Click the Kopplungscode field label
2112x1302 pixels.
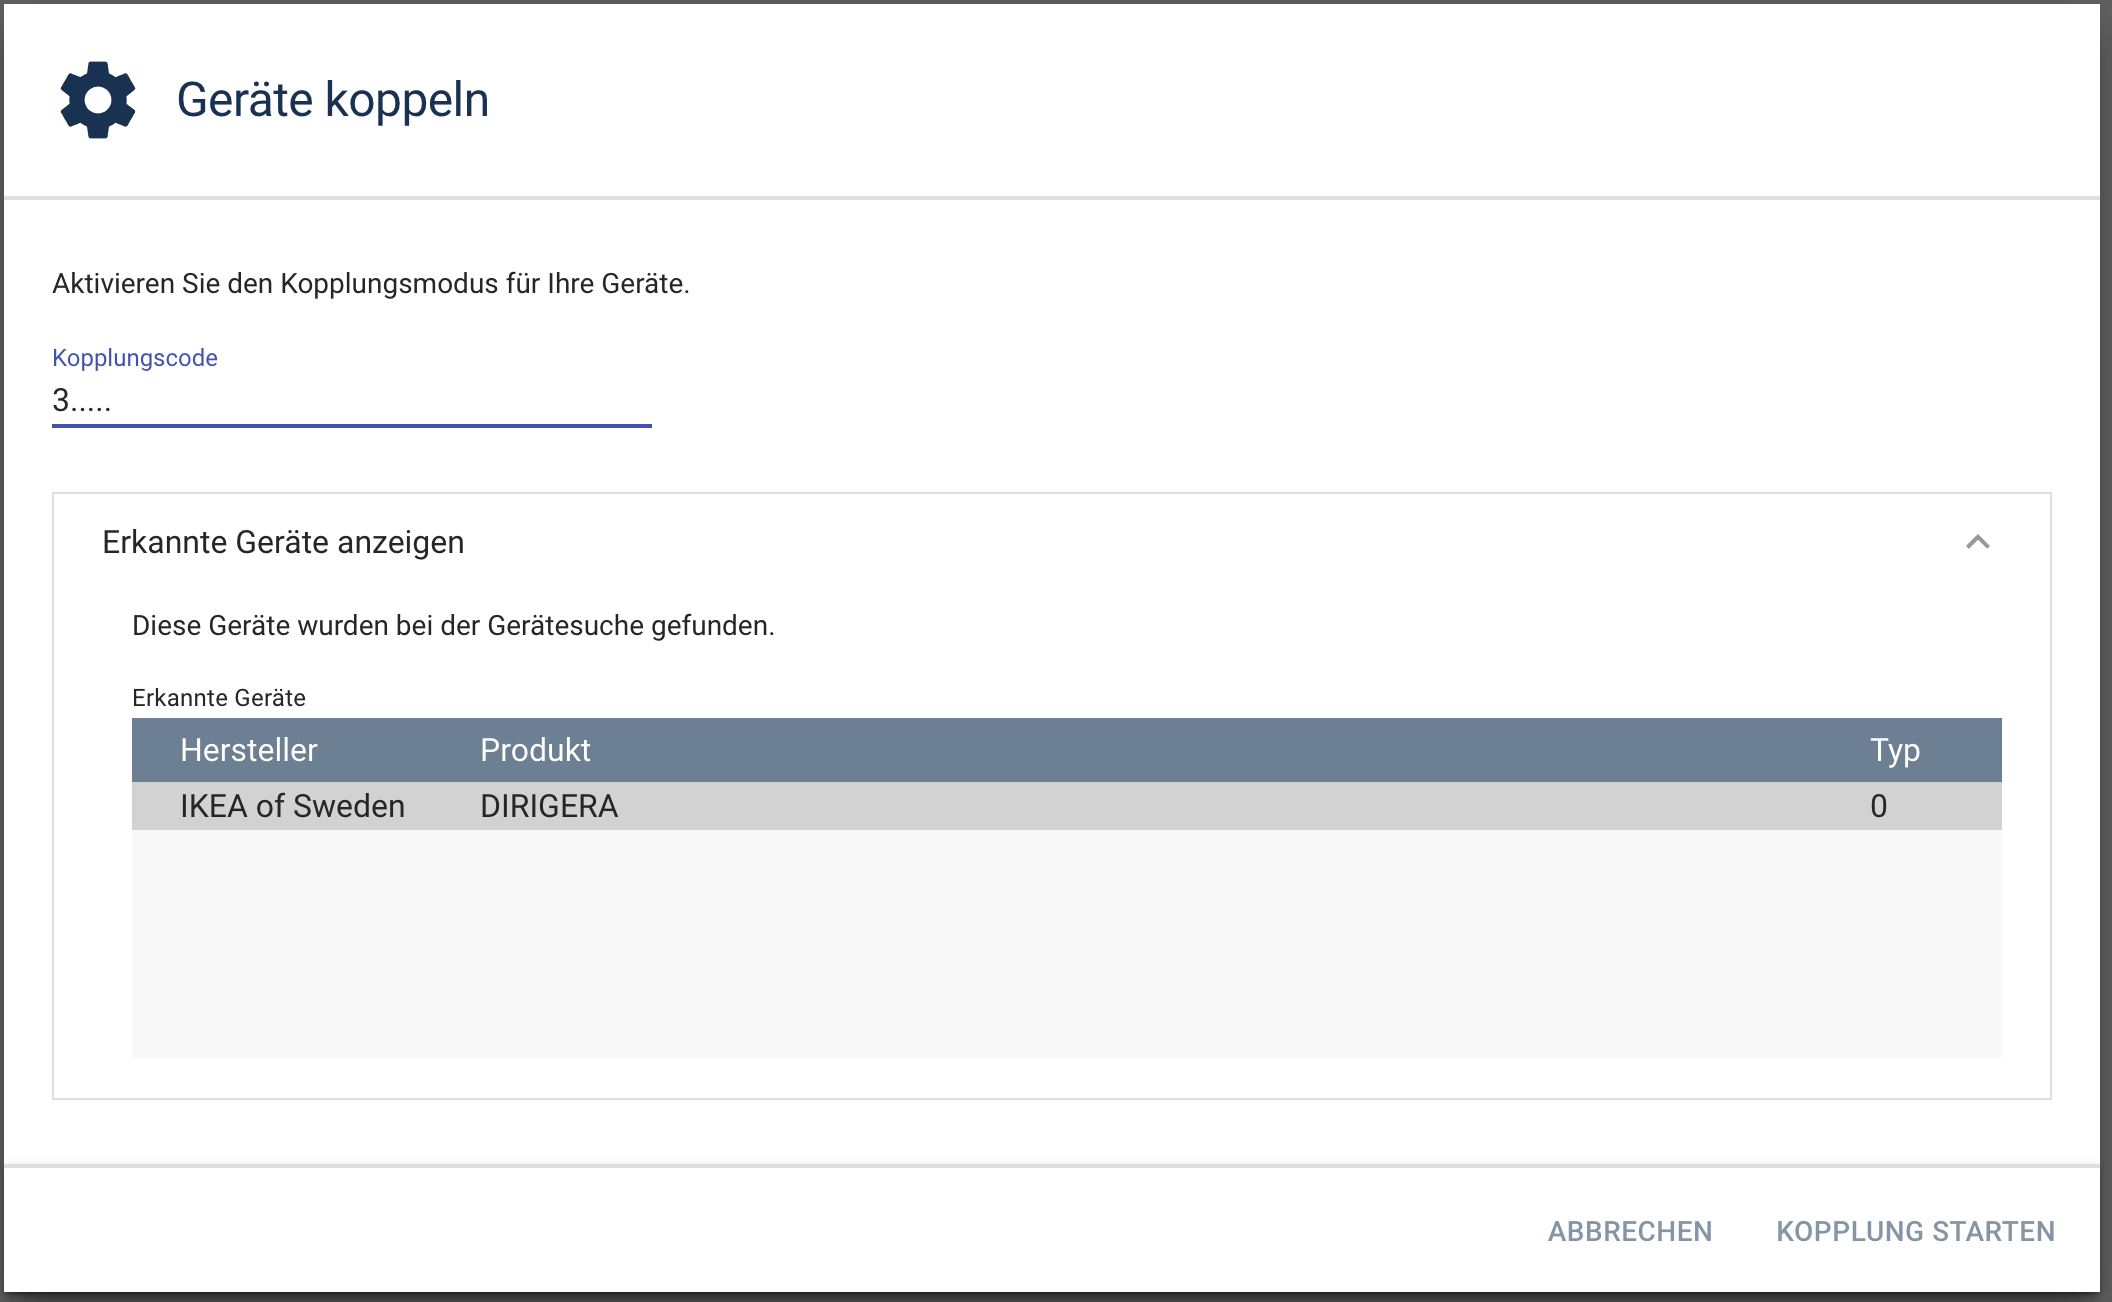click(135, 358)
